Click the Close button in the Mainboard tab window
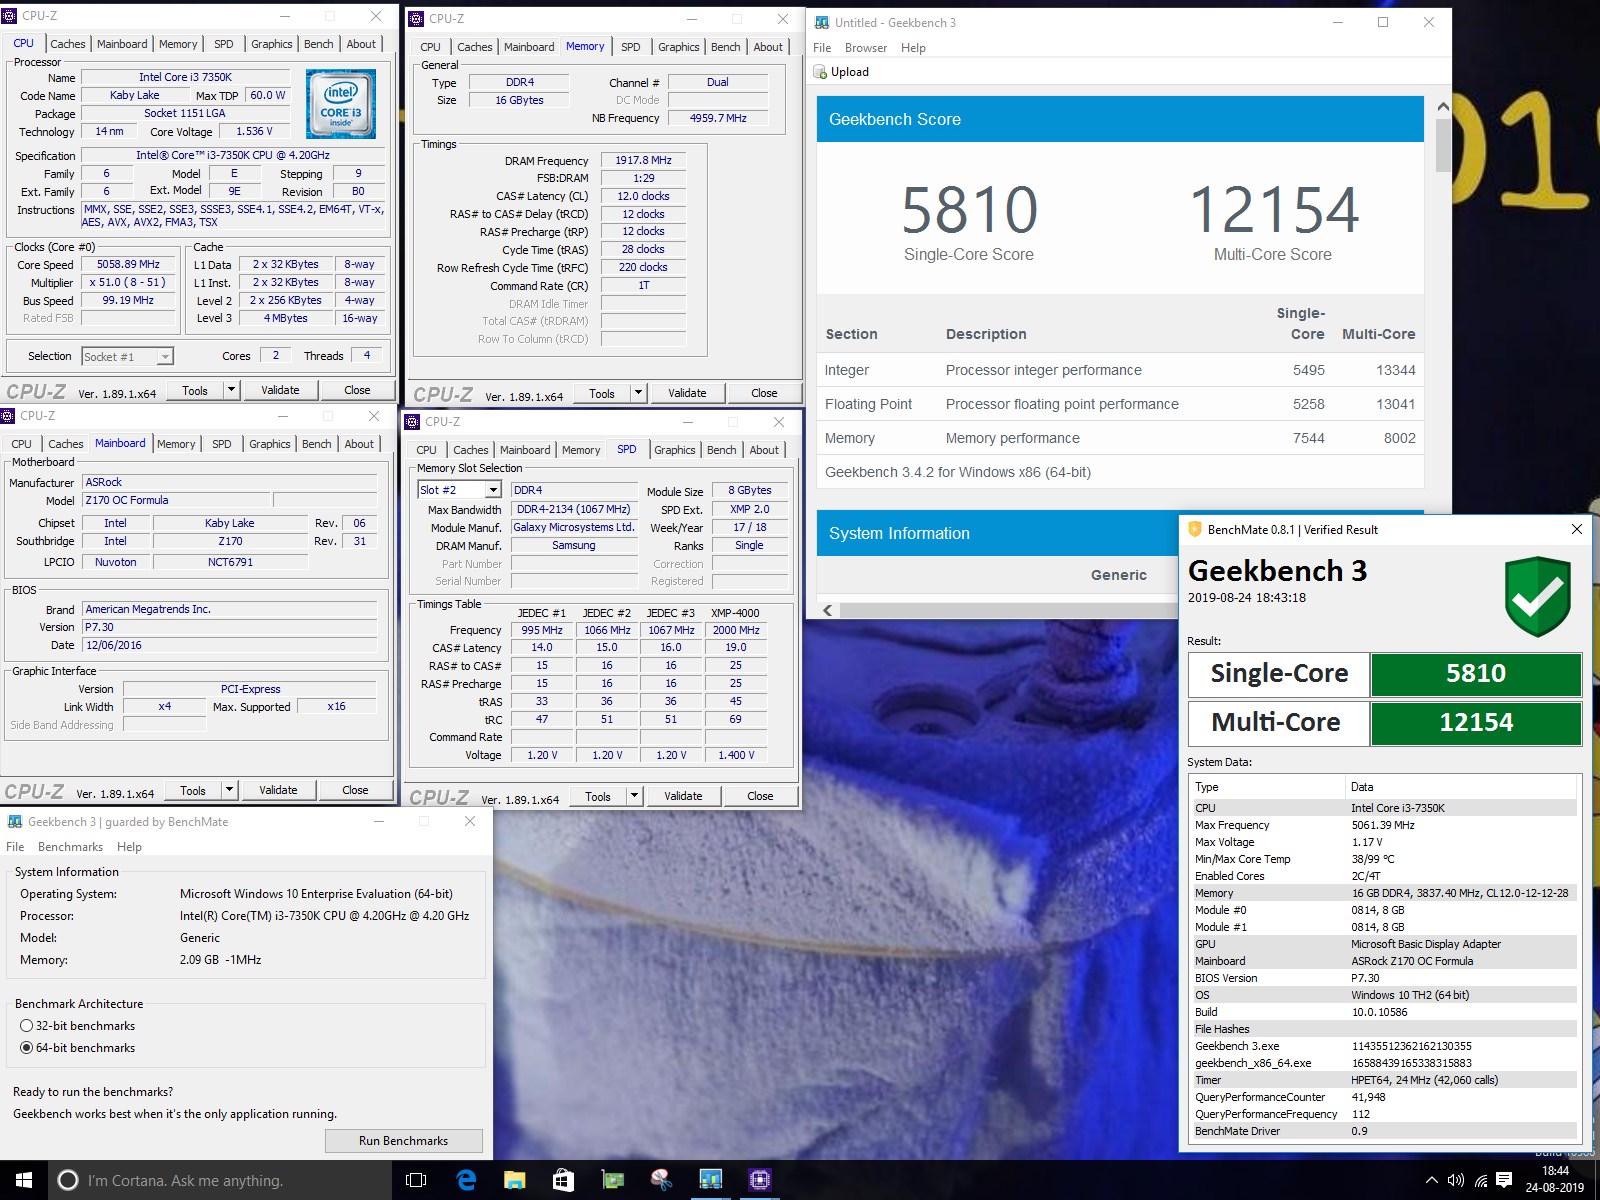 [355, 790]
